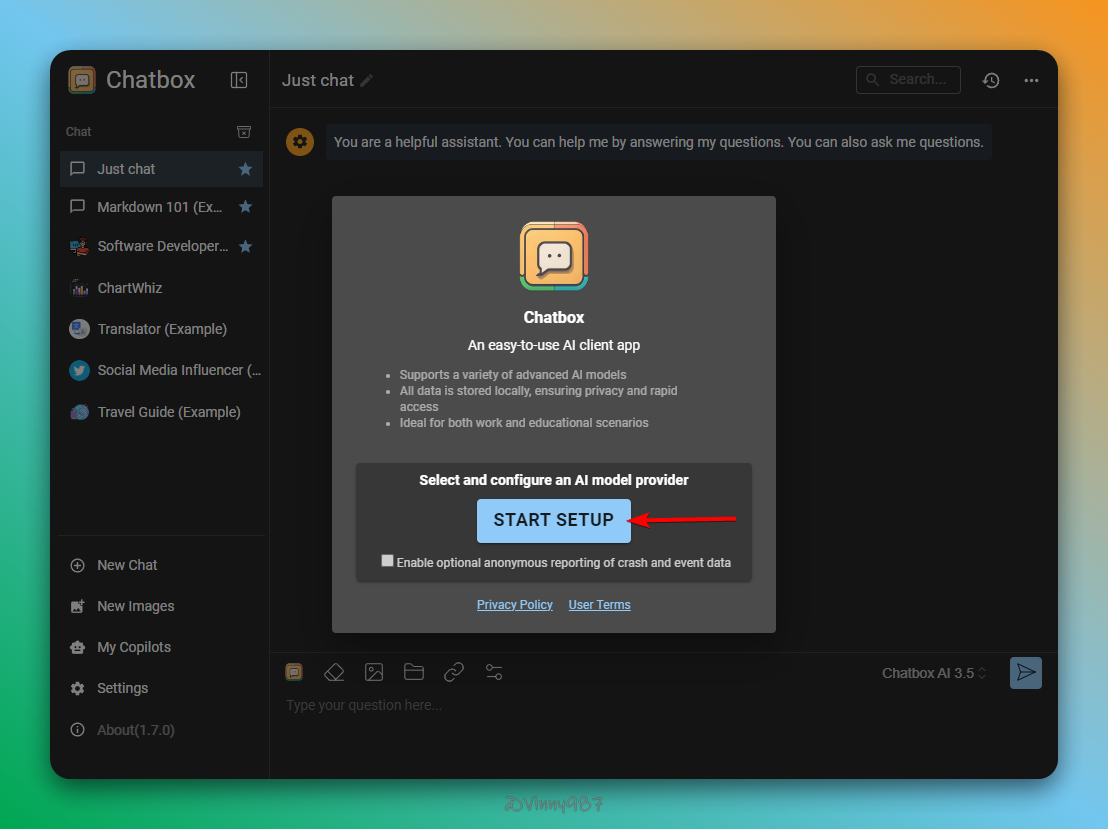
Task: Click the pencil icon to rename chat
Action: coord(367,81)
